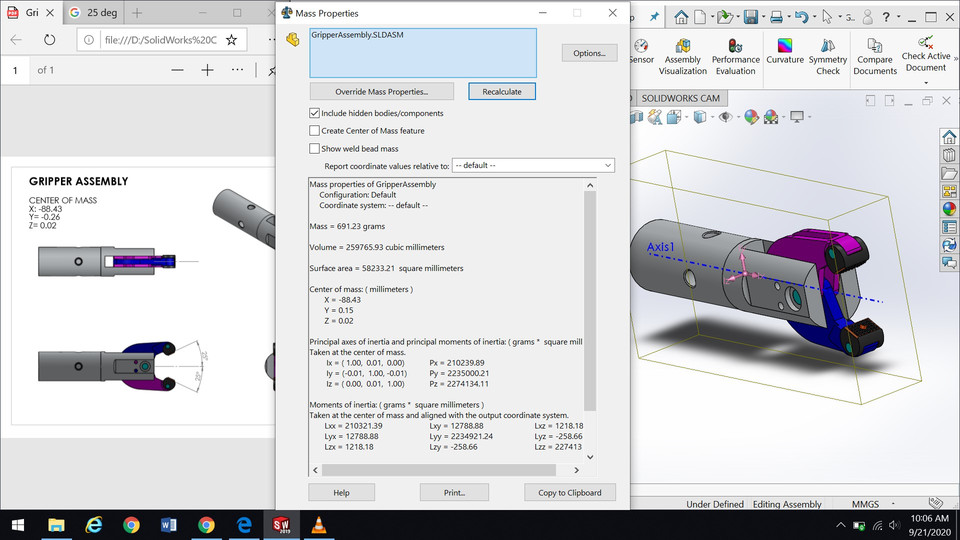Click Copy to Clipboard button
The width and height of the screenshot is (960, 540).
(x=569, y=492)
